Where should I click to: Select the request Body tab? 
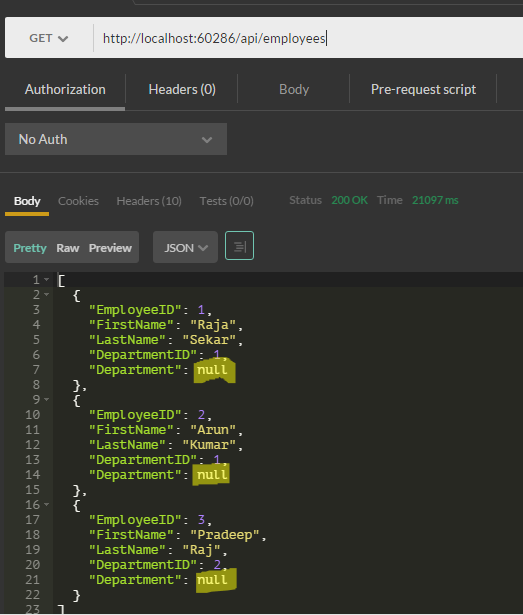294,89
